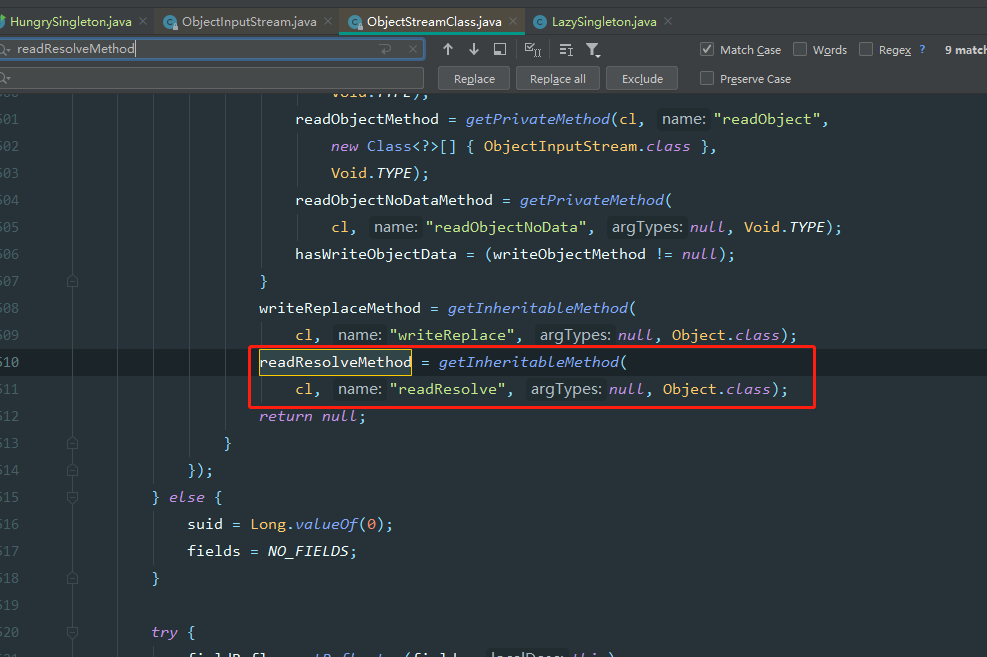Click new line icon in search field
The image size is (987, 657).
point(386,49)
